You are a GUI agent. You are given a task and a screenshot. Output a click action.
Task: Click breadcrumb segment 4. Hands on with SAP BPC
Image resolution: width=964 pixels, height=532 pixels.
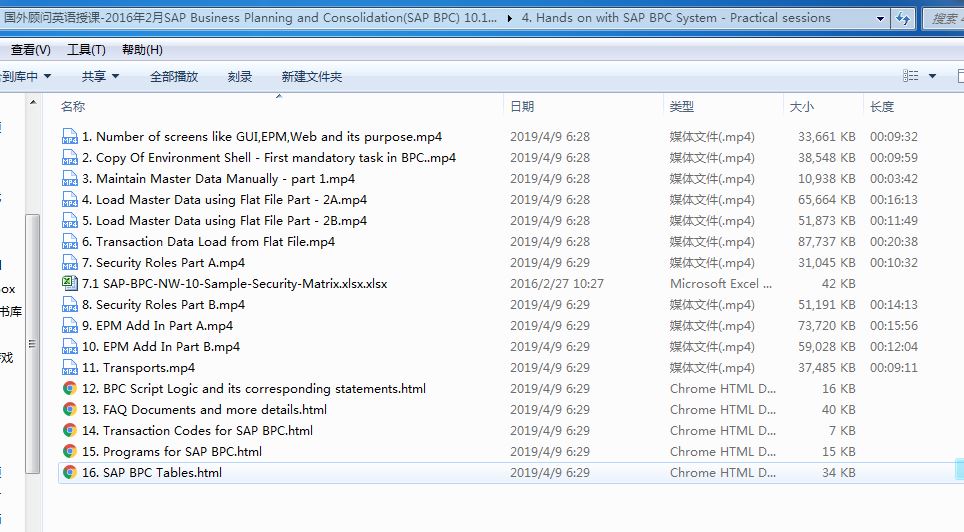(676, 18)
